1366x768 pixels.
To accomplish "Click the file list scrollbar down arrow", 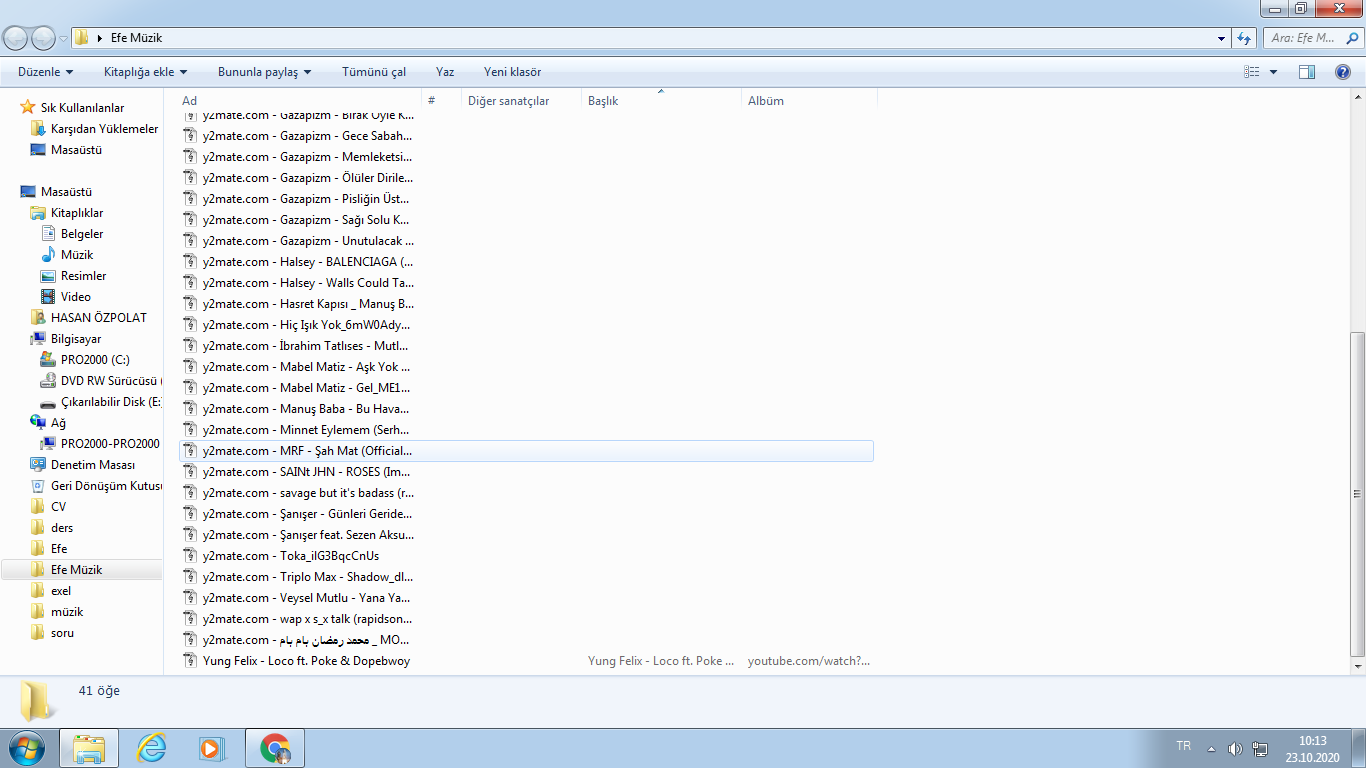I will 1357,666.
